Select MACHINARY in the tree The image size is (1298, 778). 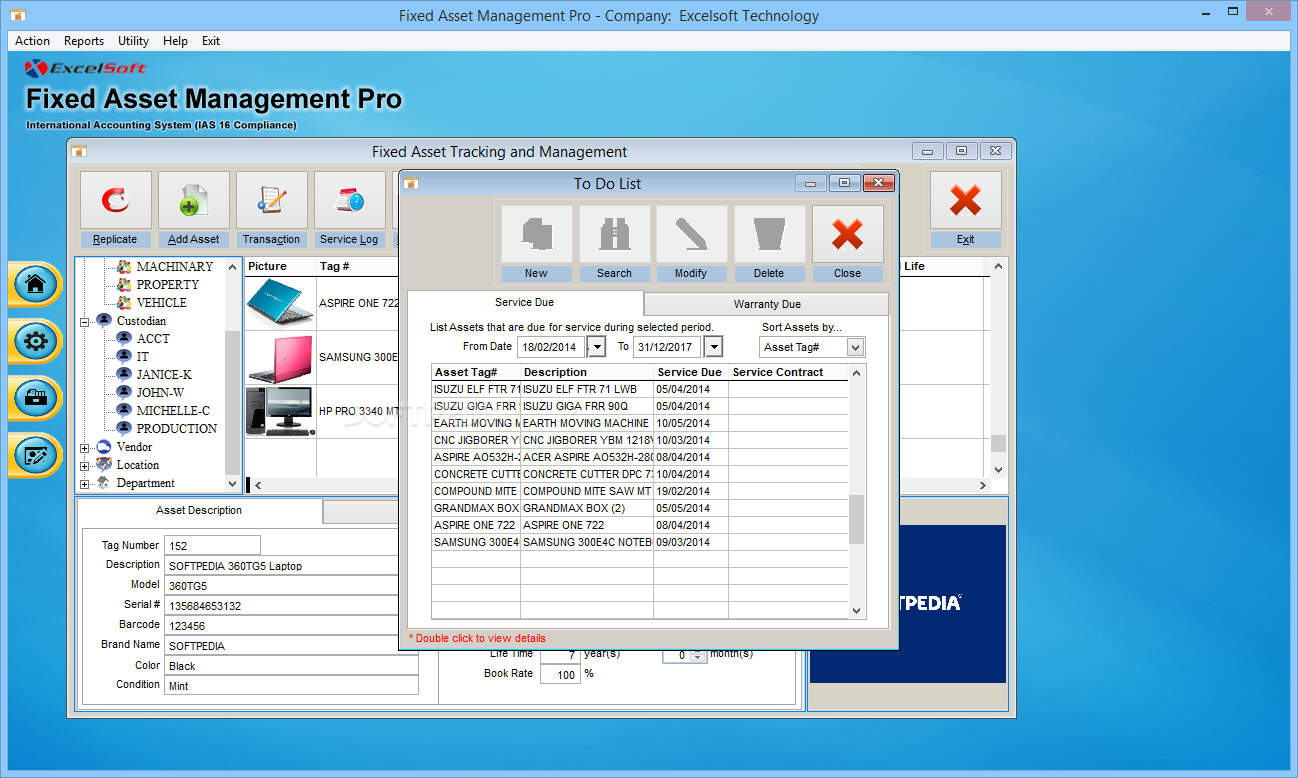click(x=174, y=267)
